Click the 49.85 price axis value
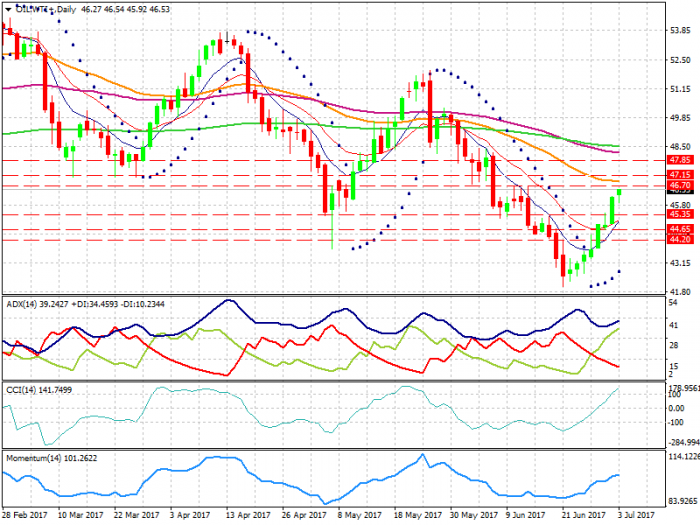Viewport: 700px width, 525px height. coord(680,118)
